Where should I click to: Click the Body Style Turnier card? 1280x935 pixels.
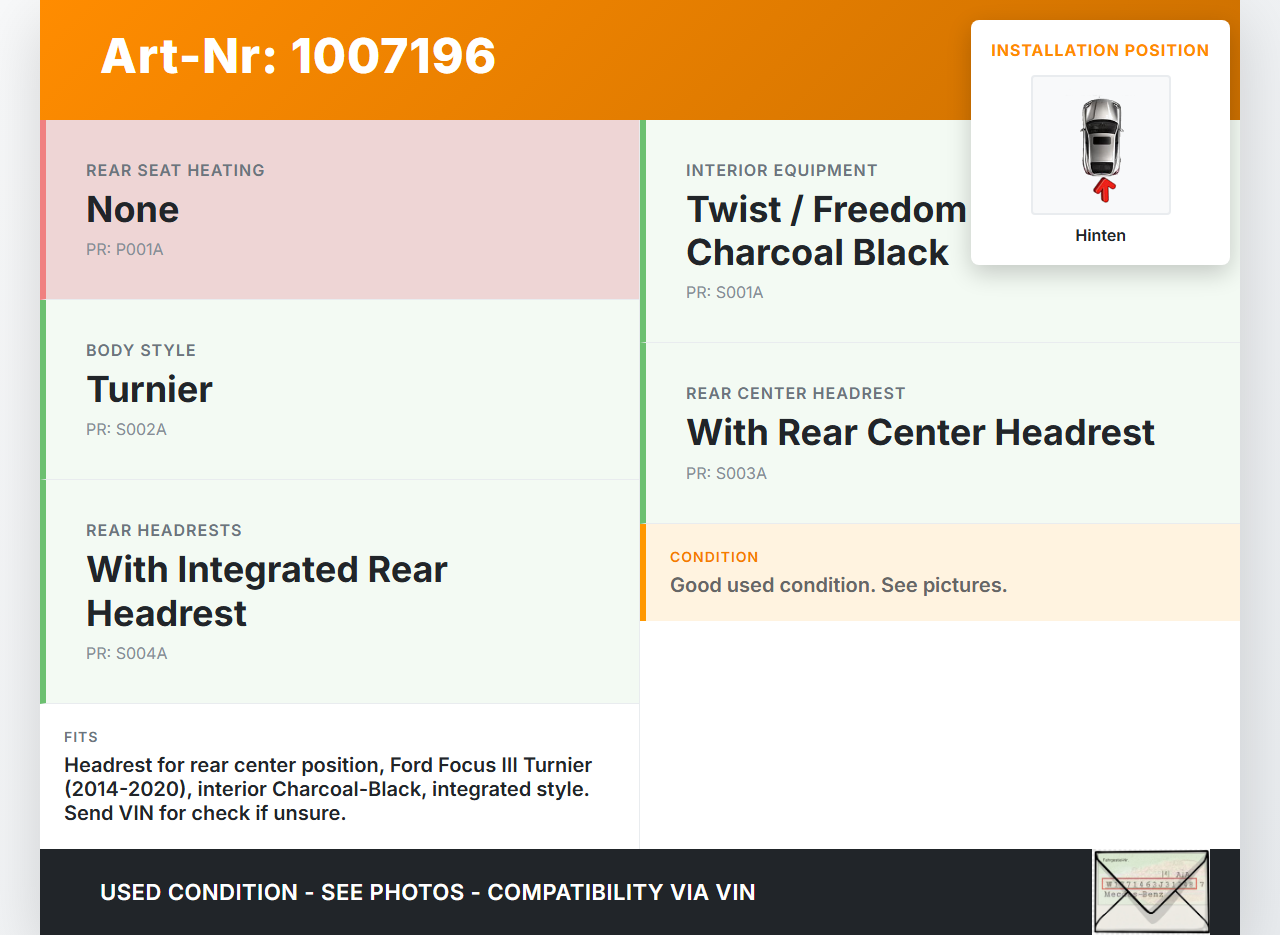click(342, 390)
